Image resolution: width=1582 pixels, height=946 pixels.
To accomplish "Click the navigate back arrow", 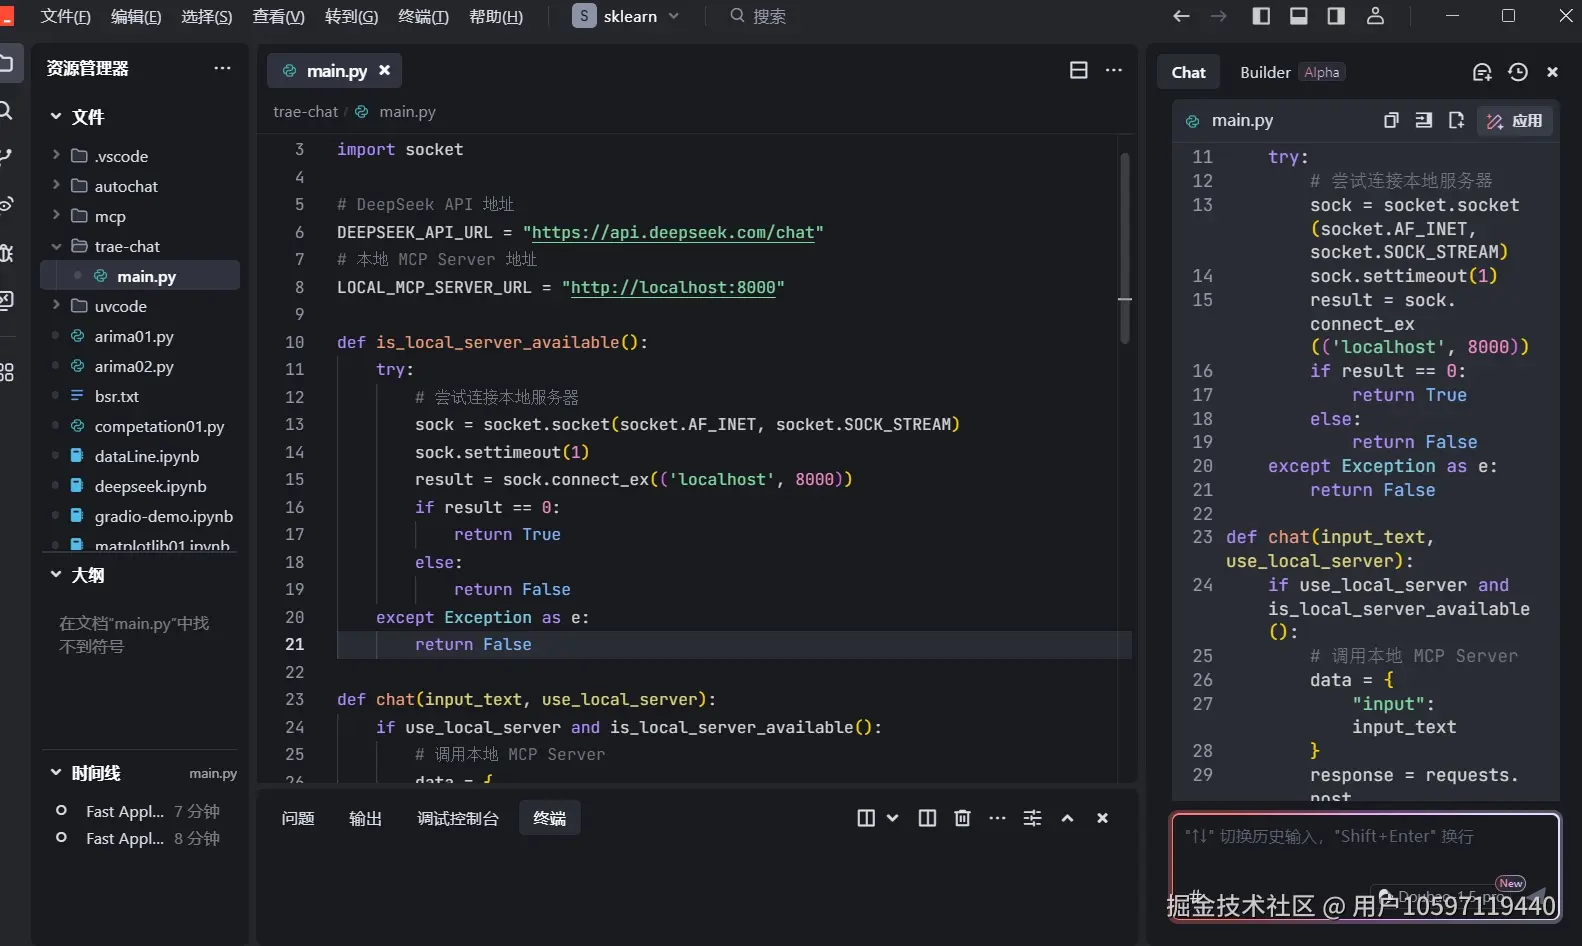I will click(1181, 16).
